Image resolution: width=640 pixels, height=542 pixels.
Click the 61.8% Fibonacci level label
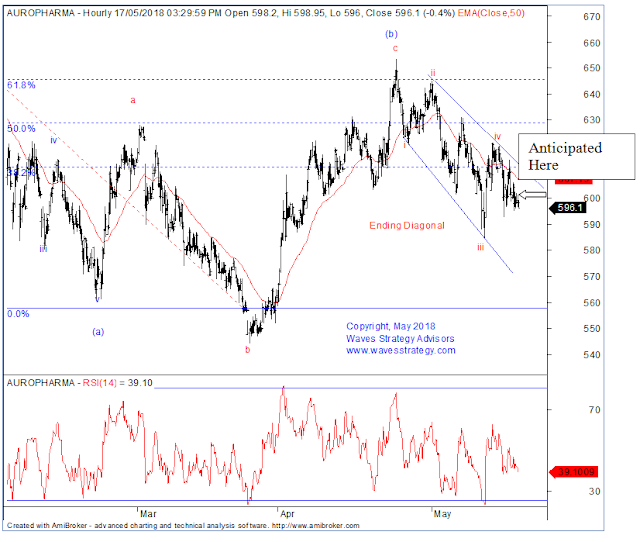tap(21, 85)
